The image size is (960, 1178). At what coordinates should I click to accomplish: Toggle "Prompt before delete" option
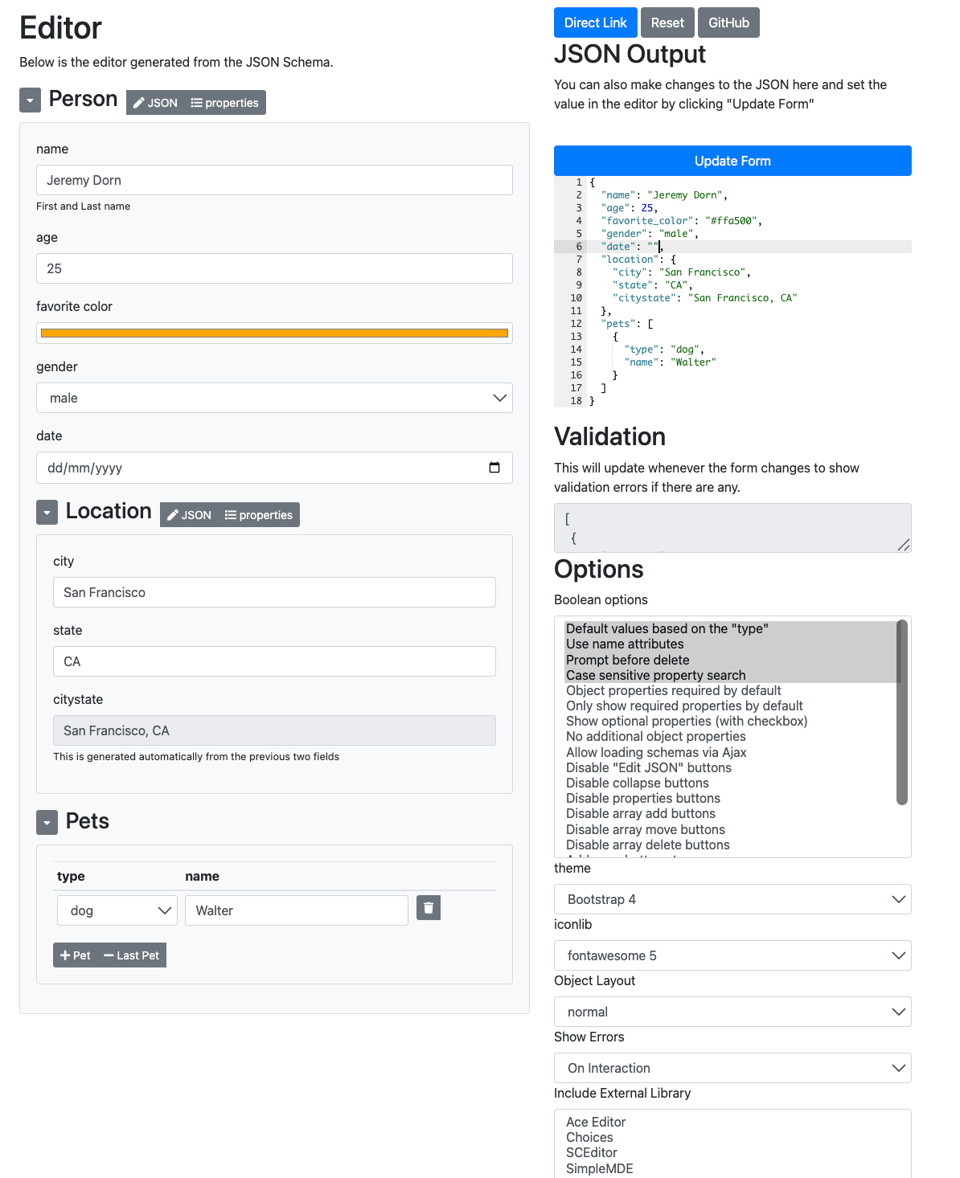pos(627,660)
